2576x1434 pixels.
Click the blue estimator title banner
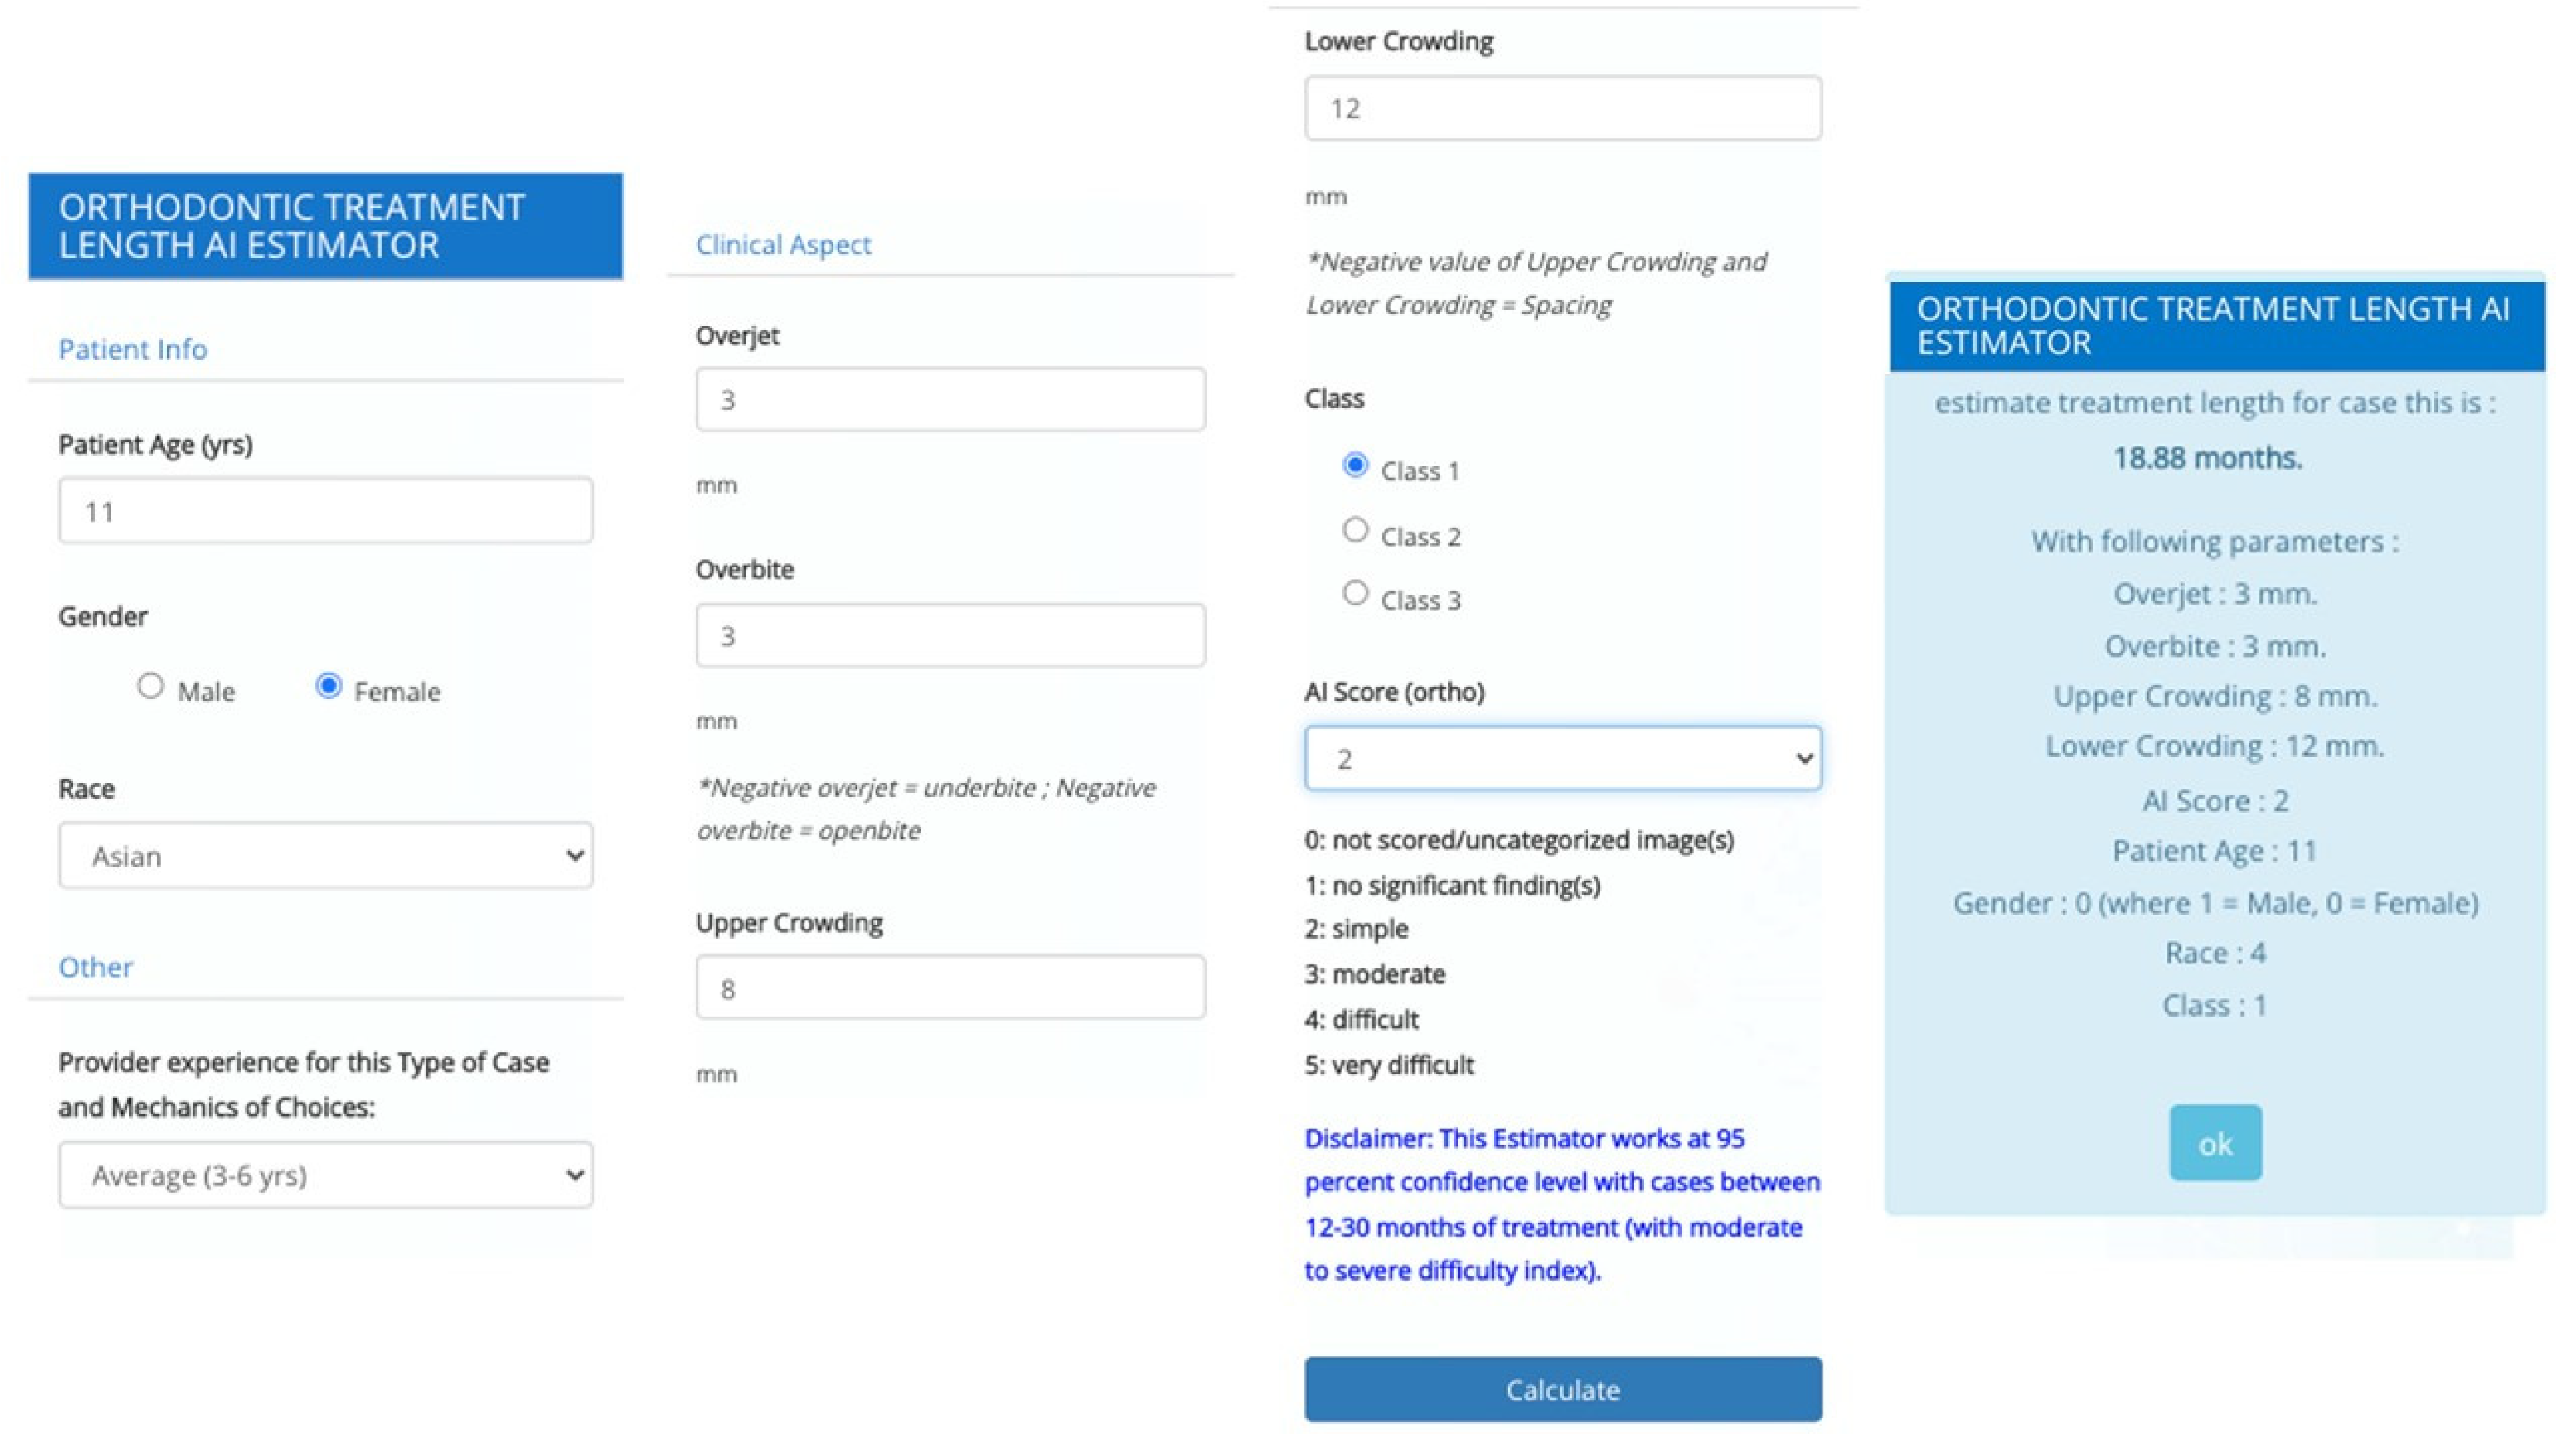pyautogui.click(x=325, y=227)
